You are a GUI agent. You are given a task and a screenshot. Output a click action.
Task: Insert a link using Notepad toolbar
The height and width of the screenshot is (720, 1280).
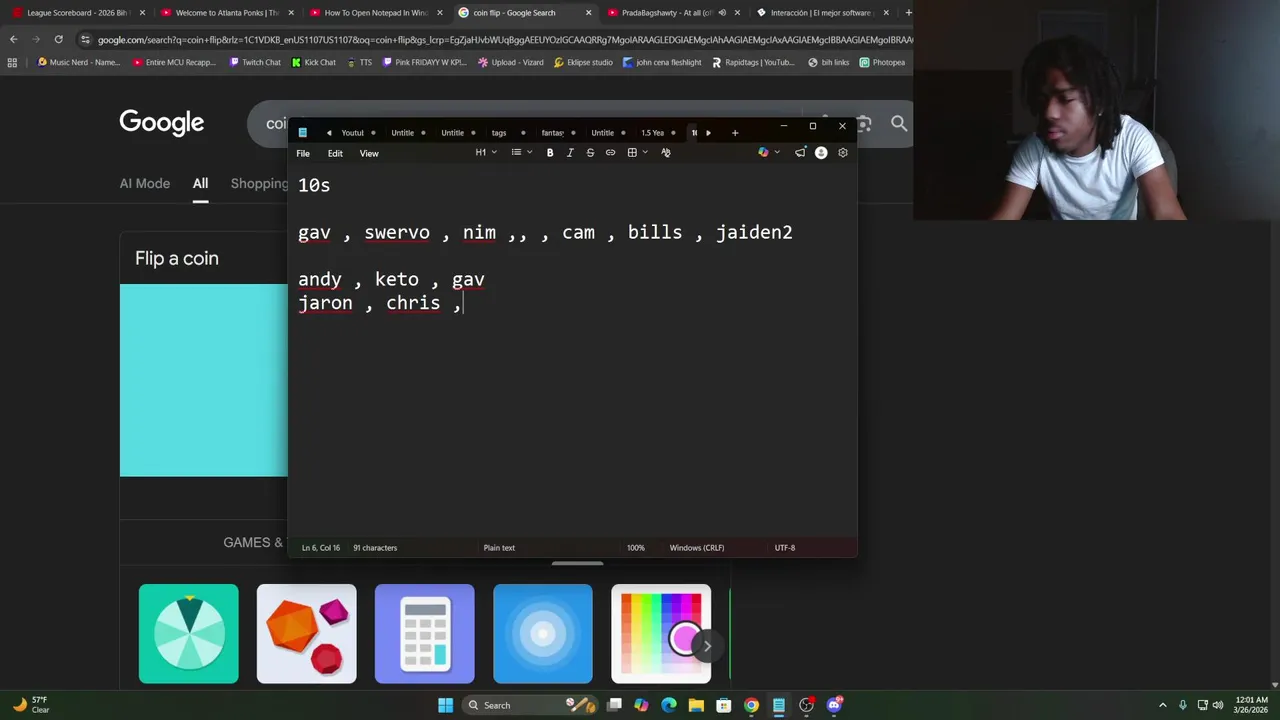point(610,153)
